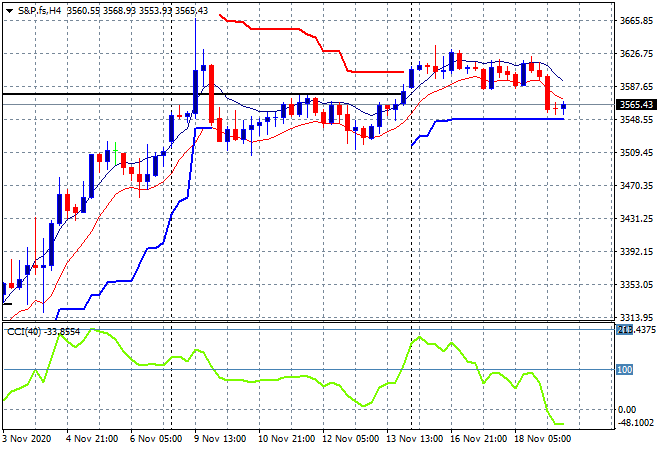Click the 10 Nov 21:00 time label
The width and height of the screenshot is (660, 450).
(286, 439)
